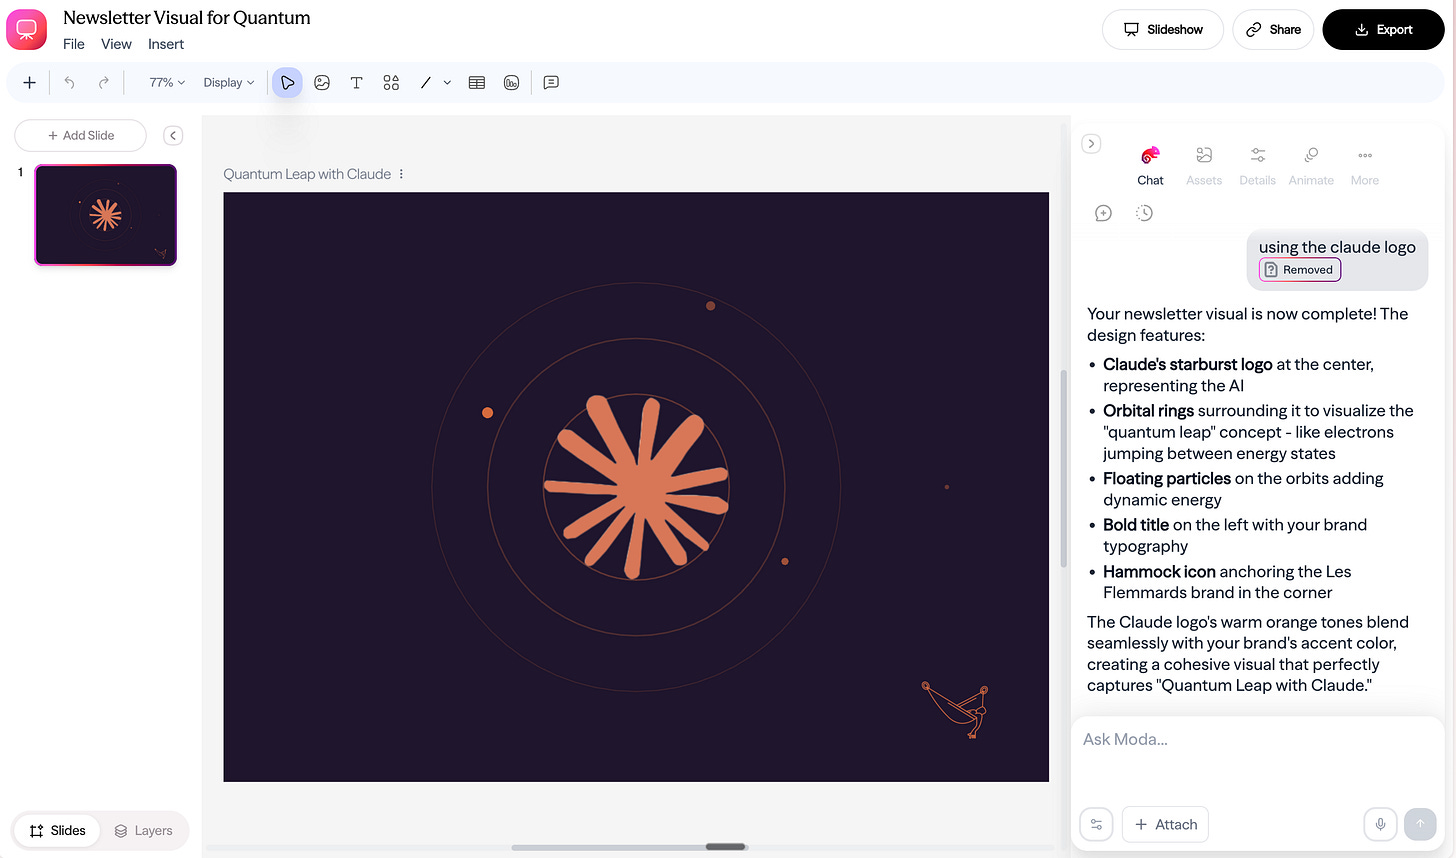Collapse the slides sidebar panel

click(173, 135)
